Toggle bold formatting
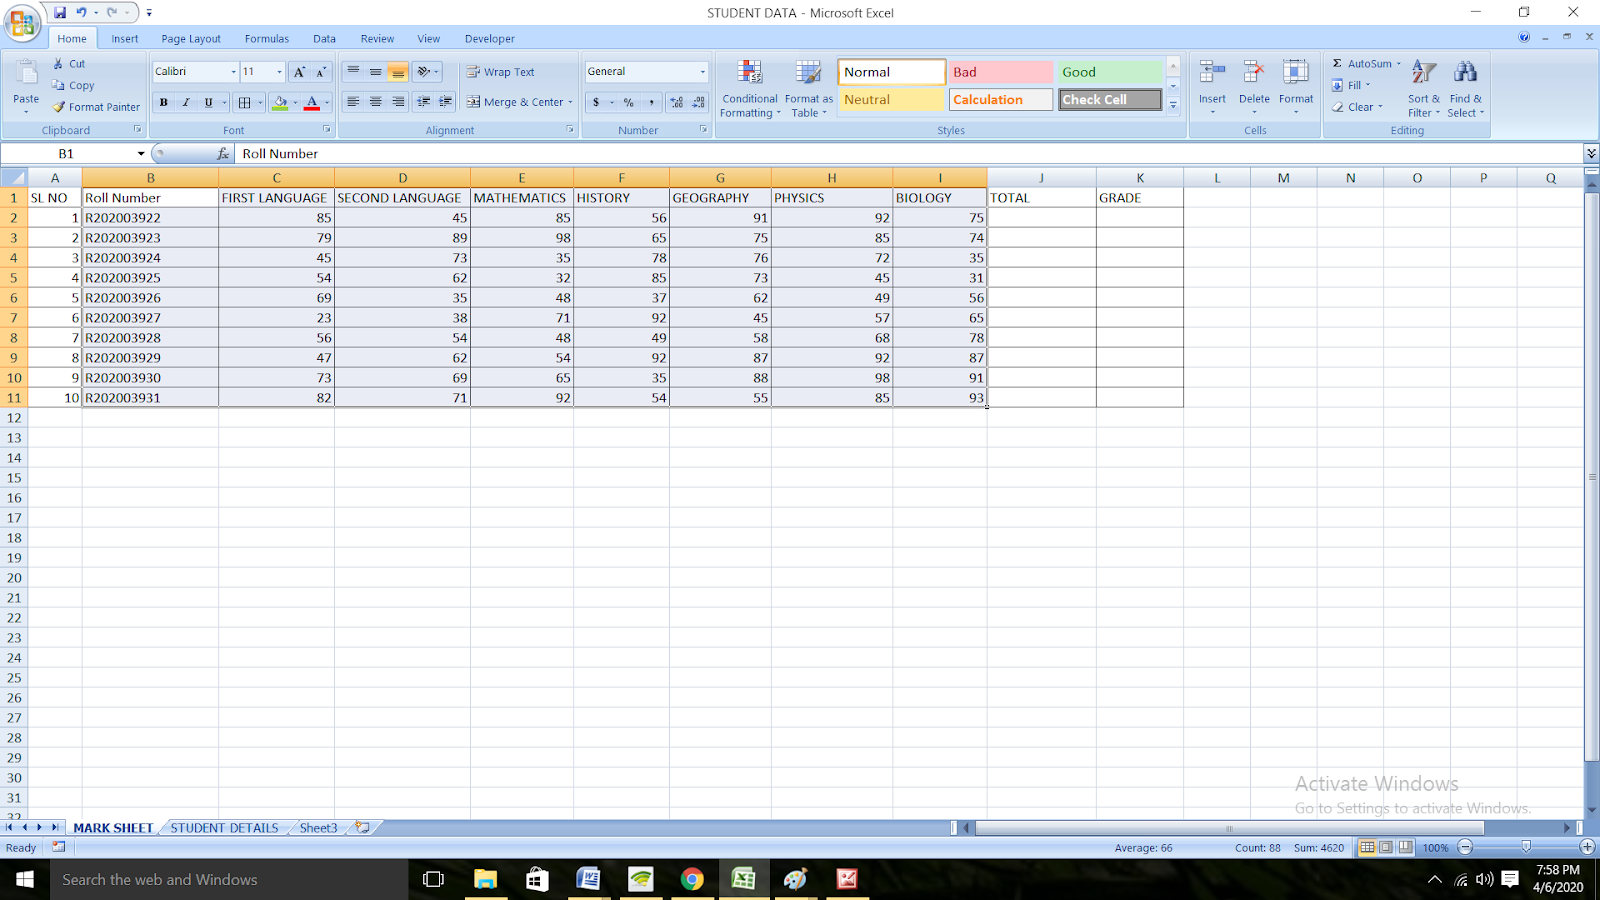 coord(162,101)
